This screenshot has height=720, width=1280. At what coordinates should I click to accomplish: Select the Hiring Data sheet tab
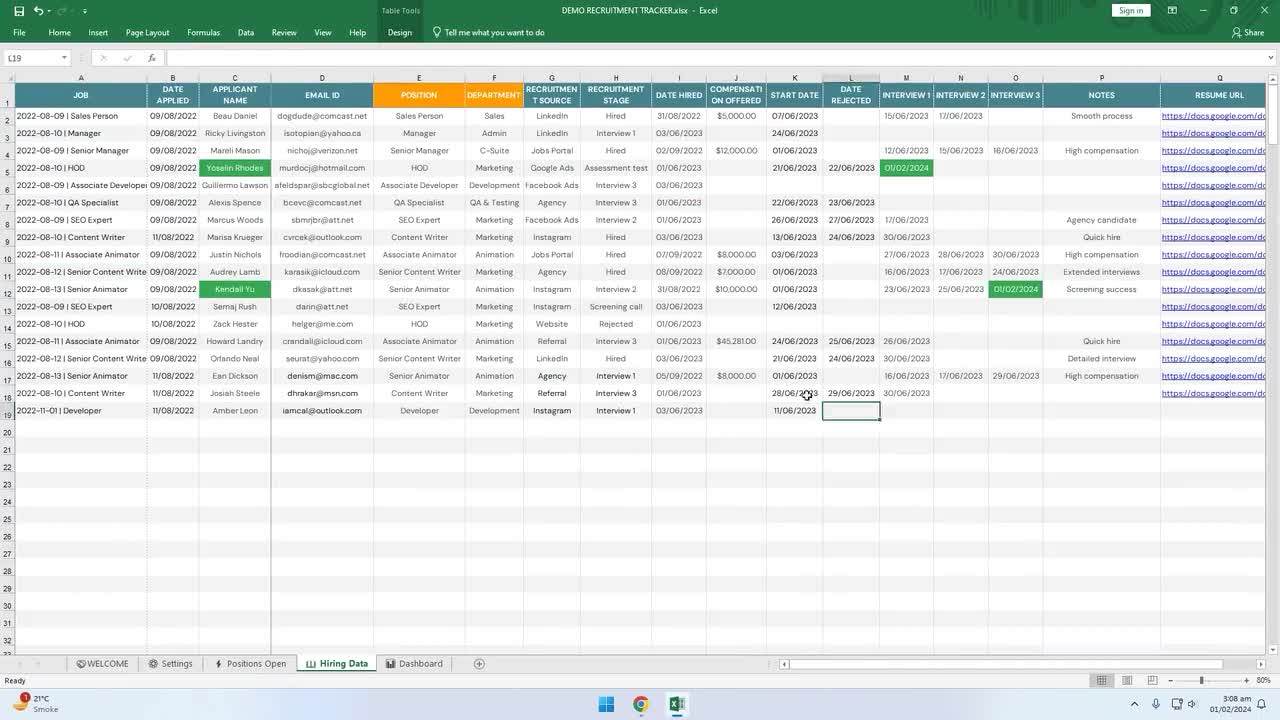point(337,664)
